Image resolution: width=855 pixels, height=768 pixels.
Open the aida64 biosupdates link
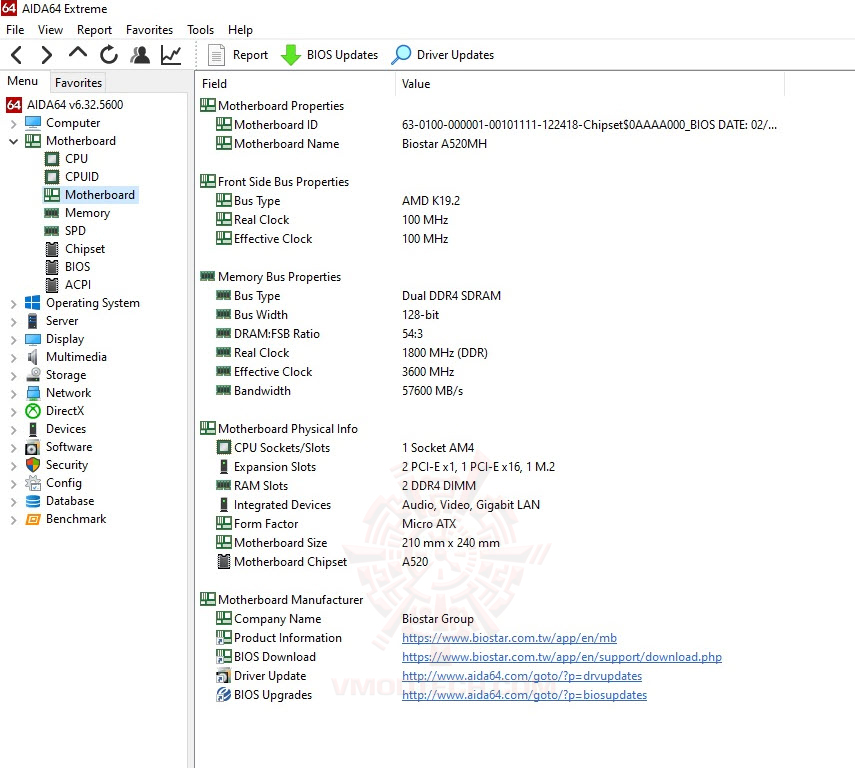click(x=524, y=695)
